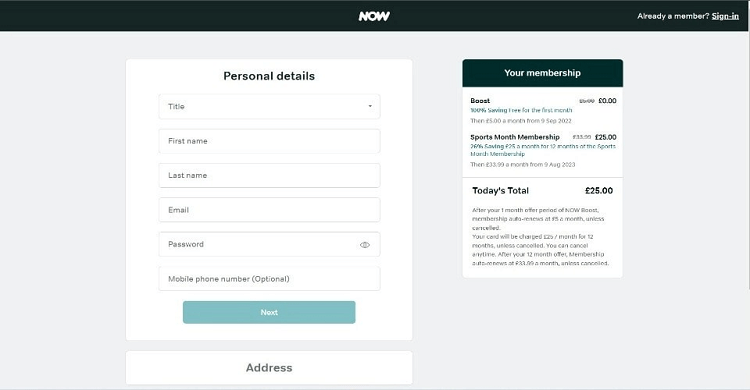Click the Sports Month Membership item

[x=543, y=150]
